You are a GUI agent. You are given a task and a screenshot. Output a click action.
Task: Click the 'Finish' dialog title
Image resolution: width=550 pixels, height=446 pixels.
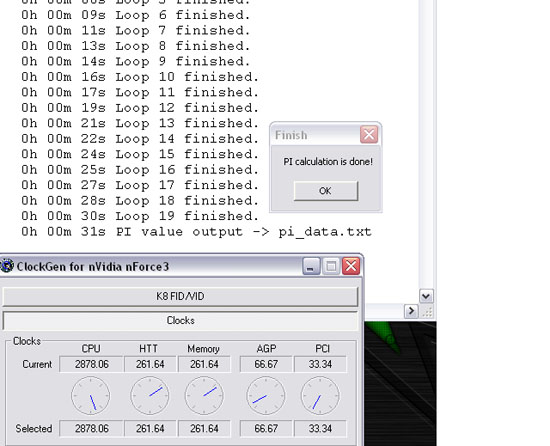pyautogui.click(x=291, y=135)
